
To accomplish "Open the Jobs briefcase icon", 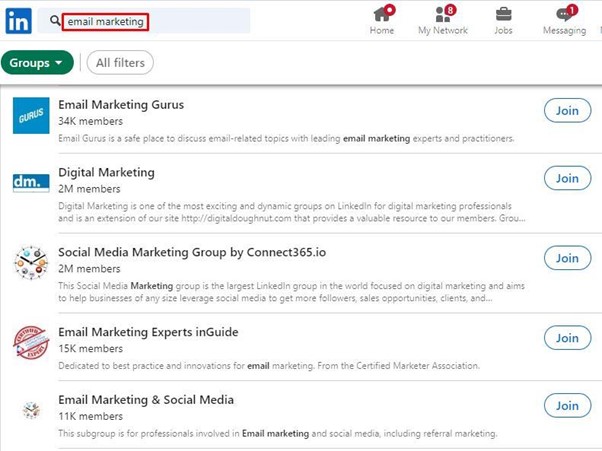I will pos(503,21).
